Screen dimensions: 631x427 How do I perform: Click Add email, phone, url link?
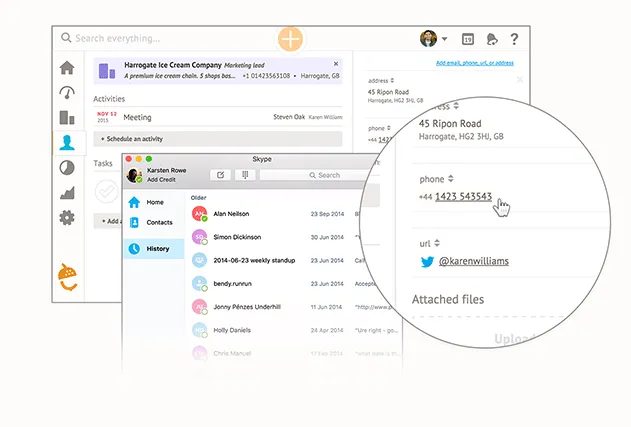click(475, 63)
